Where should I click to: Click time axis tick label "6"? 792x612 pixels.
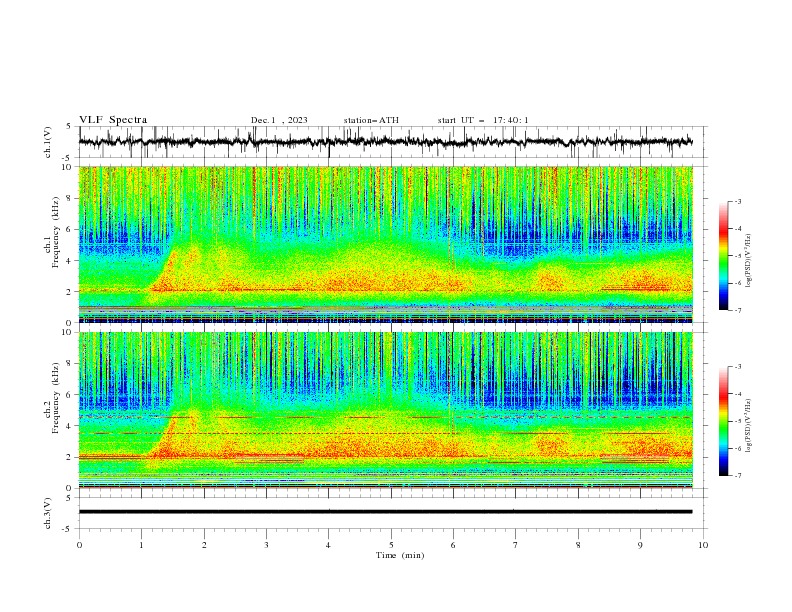coord(453,545)
